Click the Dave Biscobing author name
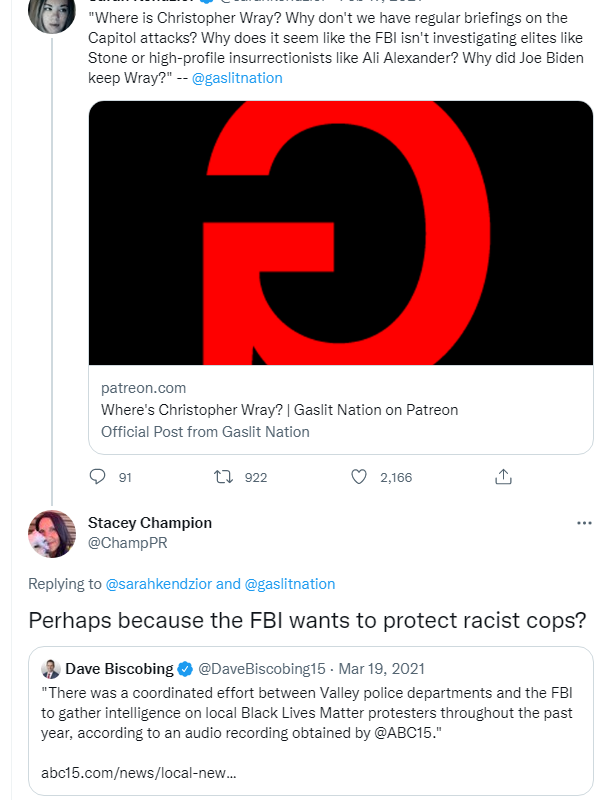 (x=119, y=669)
